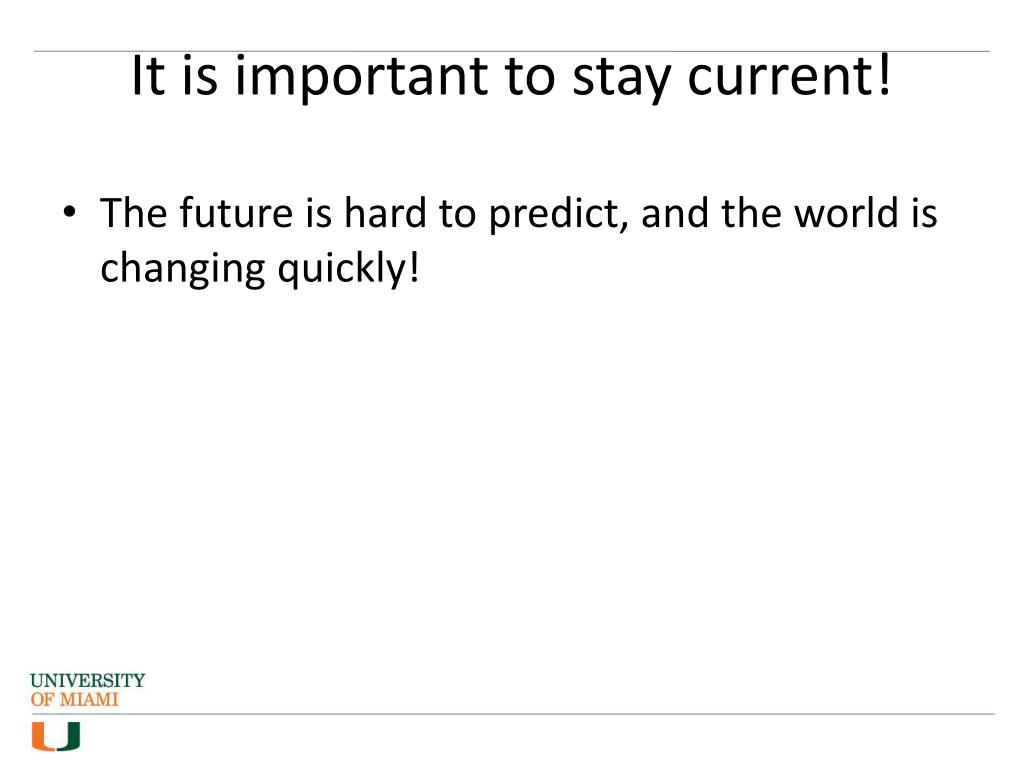Click the word 'It' starting the title
Image resolution: width=1024 pixels, height=768 pixels.
click(148, 76)
